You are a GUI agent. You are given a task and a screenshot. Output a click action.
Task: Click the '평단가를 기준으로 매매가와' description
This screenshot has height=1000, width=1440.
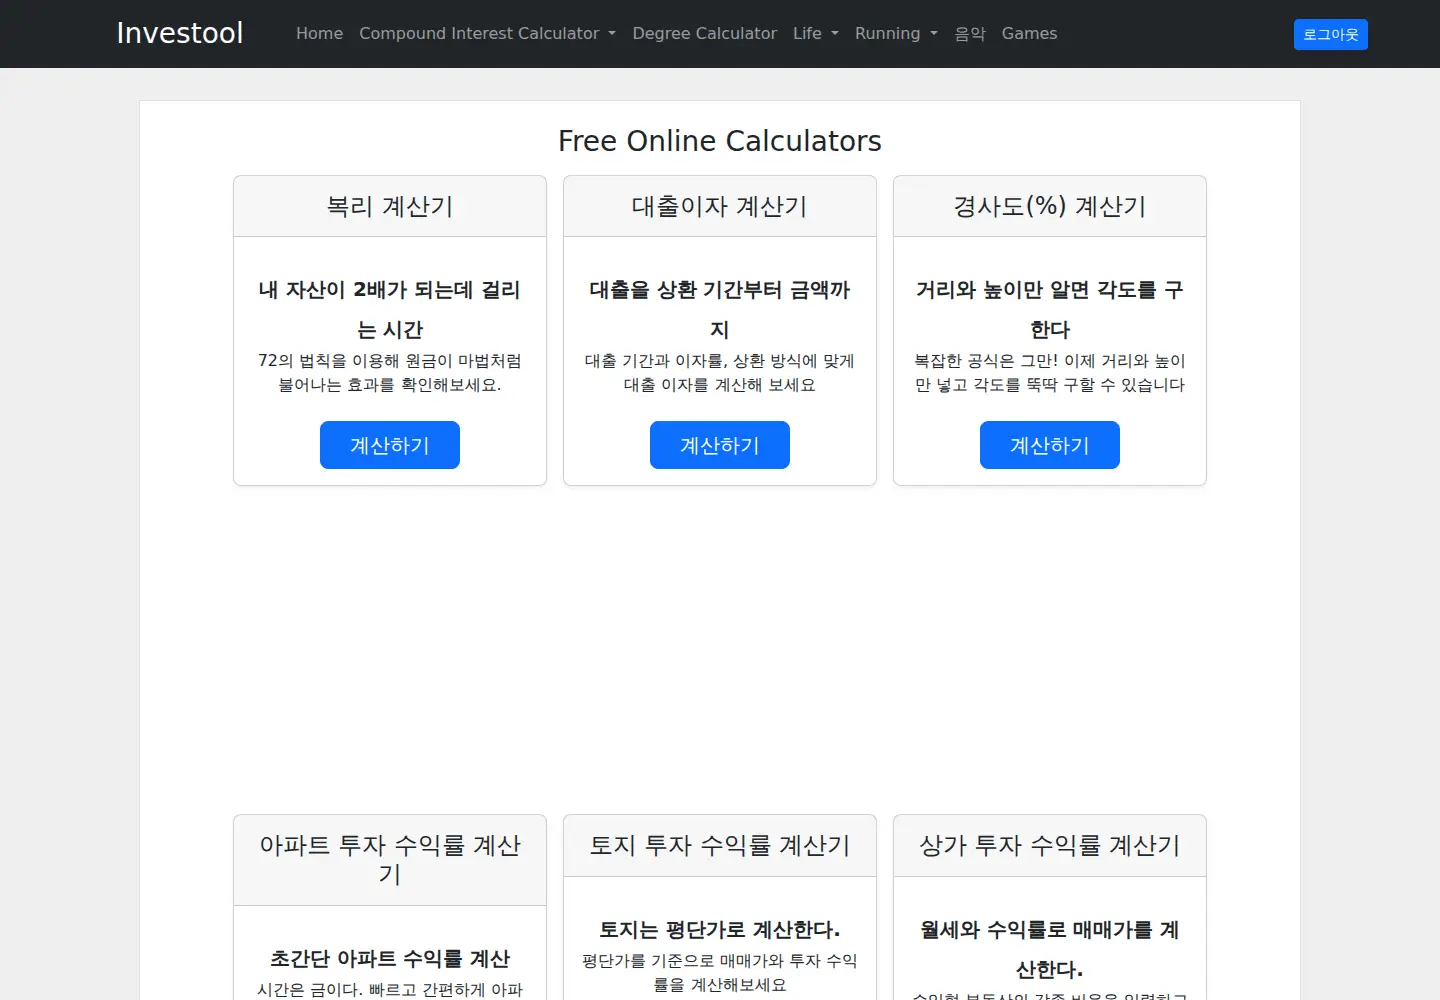point(720,973)
